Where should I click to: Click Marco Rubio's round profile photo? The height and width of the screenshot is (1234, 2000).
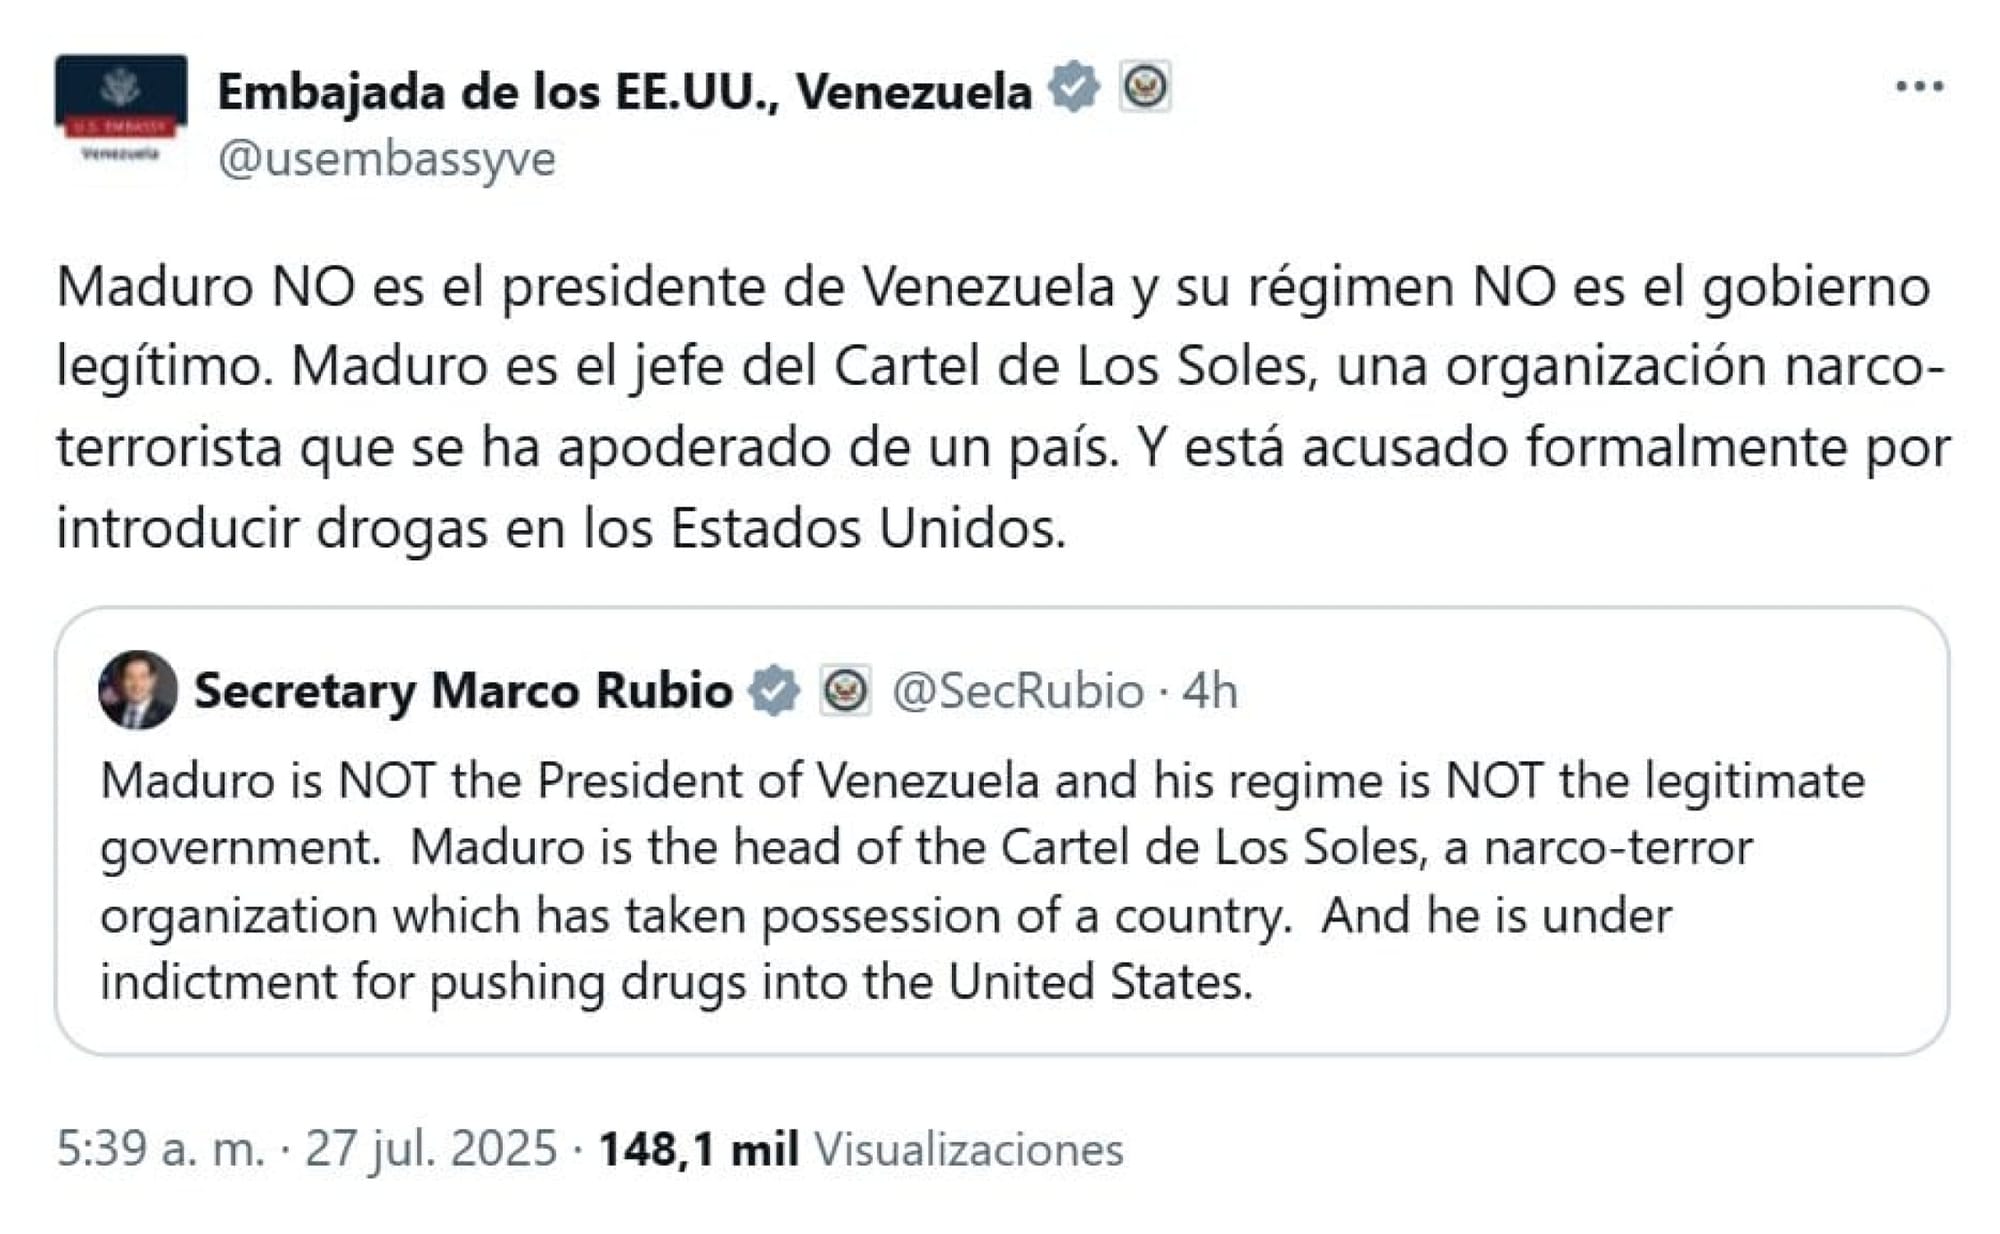pos(138,690)
